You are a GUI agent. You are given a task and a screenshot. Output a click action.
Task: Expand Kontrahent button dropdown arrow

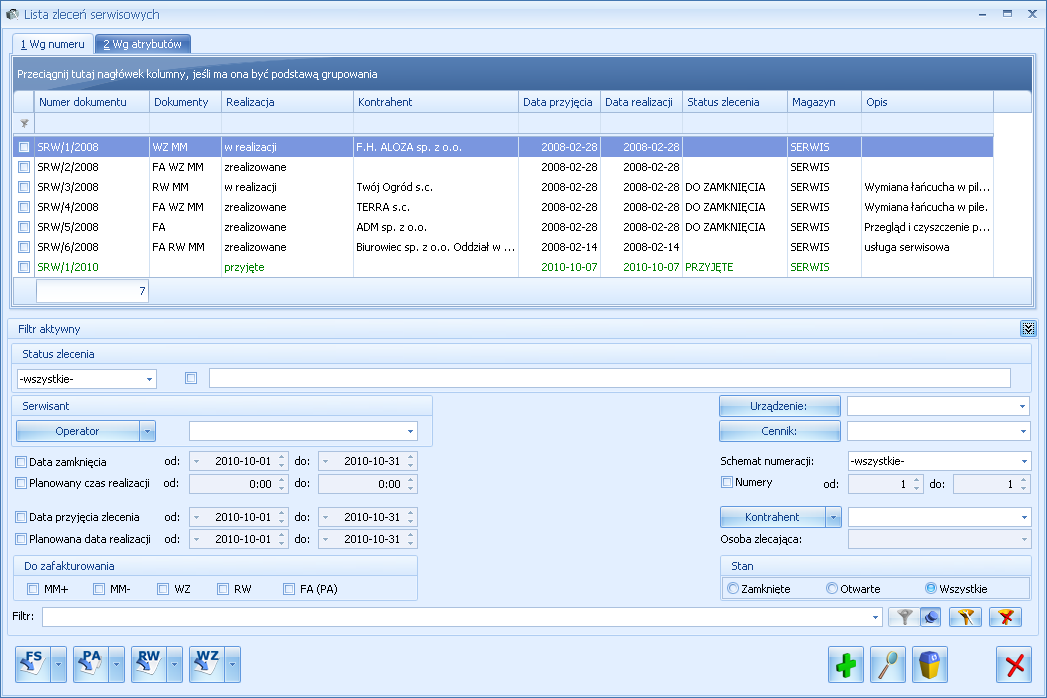[833, 517]
